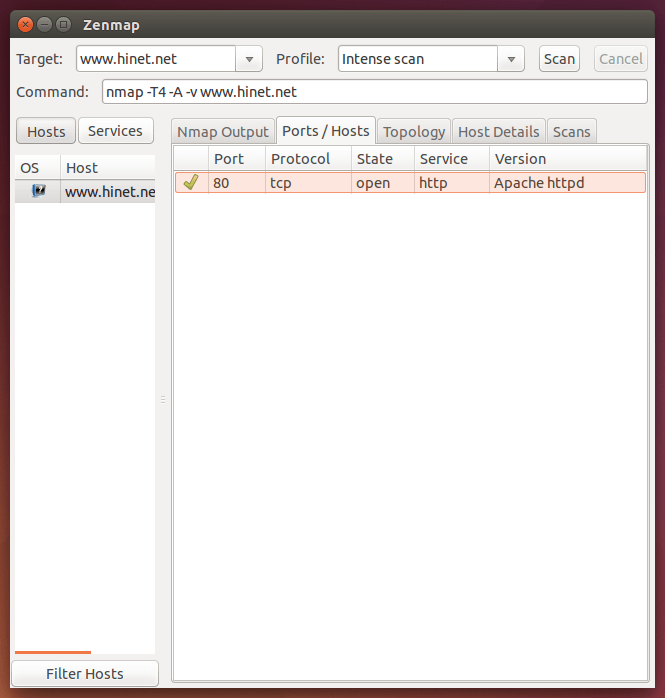Switch to the Nmap Output tab
This screenshot has height=698, width=665.
pyautogui.click(x=223, y=132)
